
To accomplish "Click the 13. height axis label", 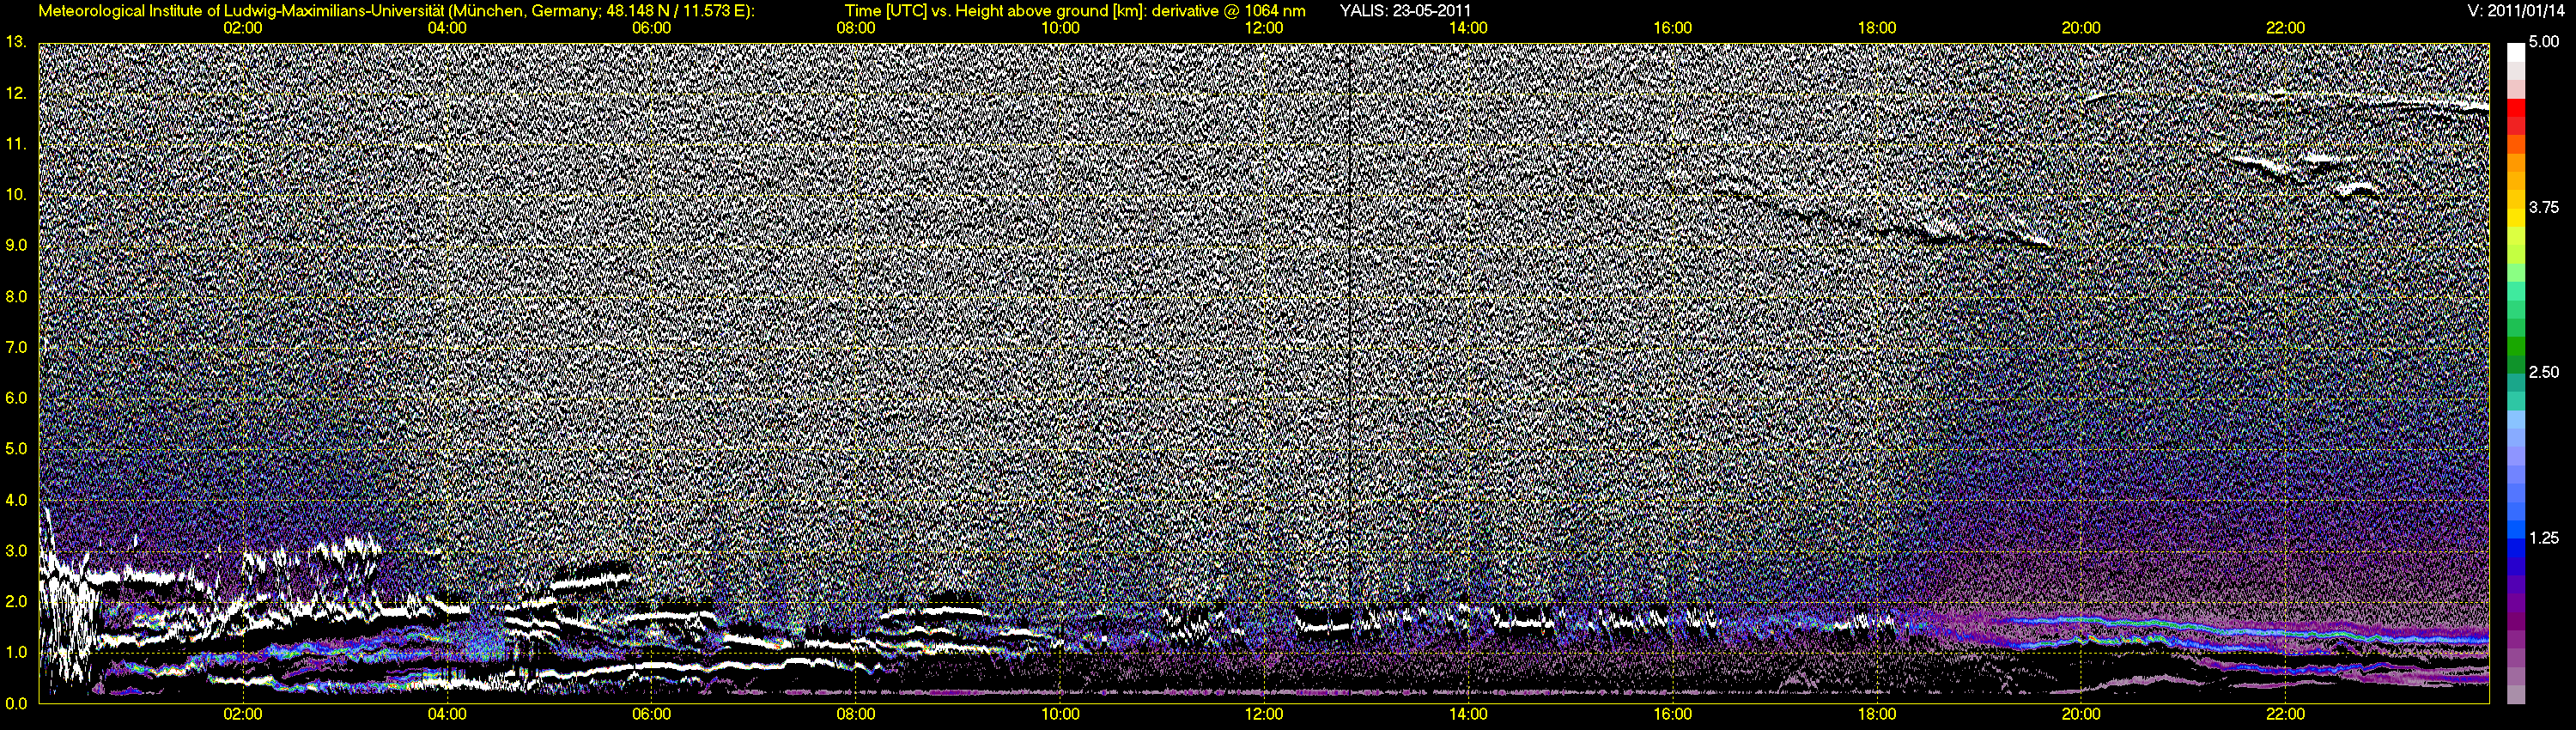I will pos(15,42).
